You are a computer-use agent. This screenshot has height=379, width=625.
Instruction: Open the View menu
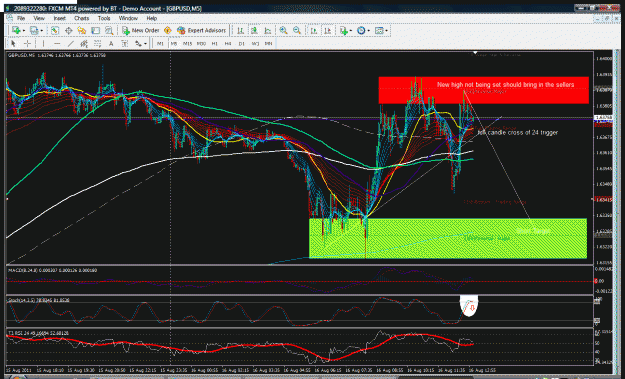click(x=39, y=18)
